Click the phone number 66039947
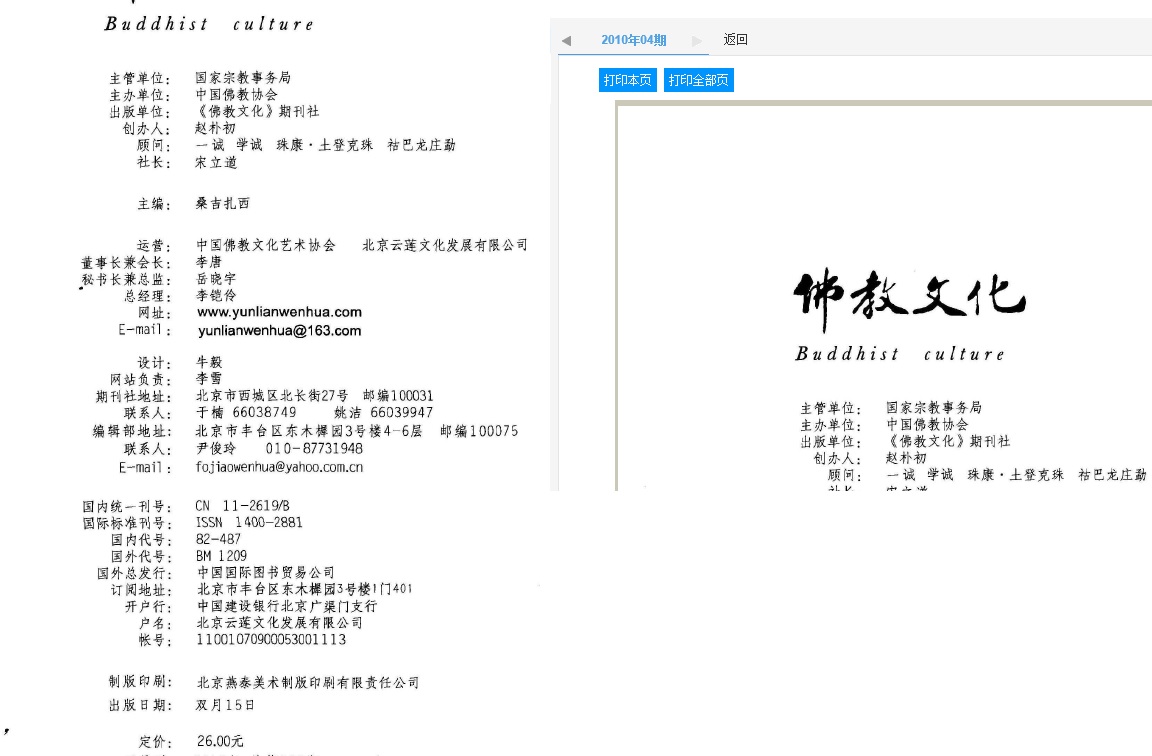 click(x=402, y=413)
